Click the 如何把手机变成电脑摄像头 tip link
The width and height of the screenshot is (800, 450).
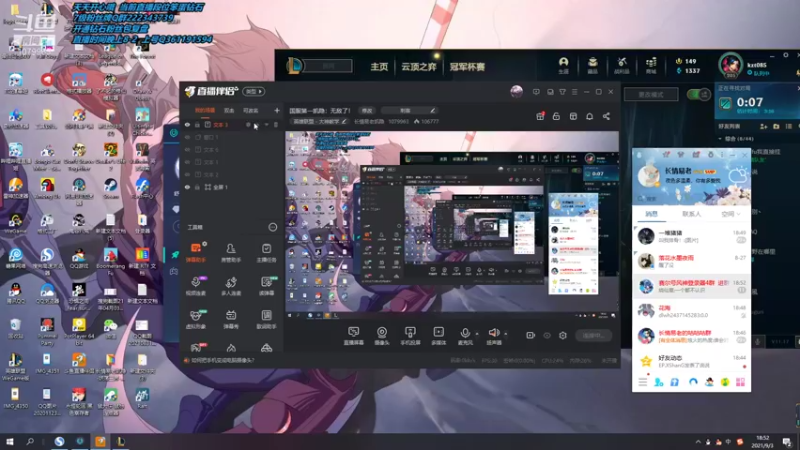[x=222, y=360]
